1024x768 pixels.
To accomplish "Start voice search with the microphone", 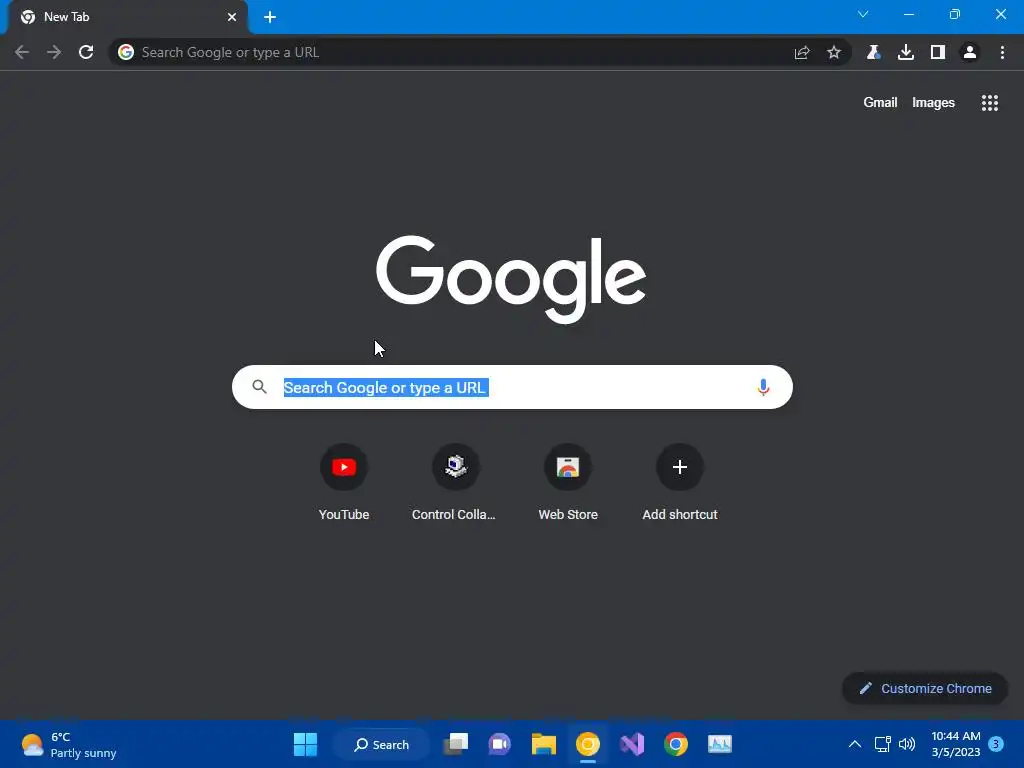I will coord(763,387).
